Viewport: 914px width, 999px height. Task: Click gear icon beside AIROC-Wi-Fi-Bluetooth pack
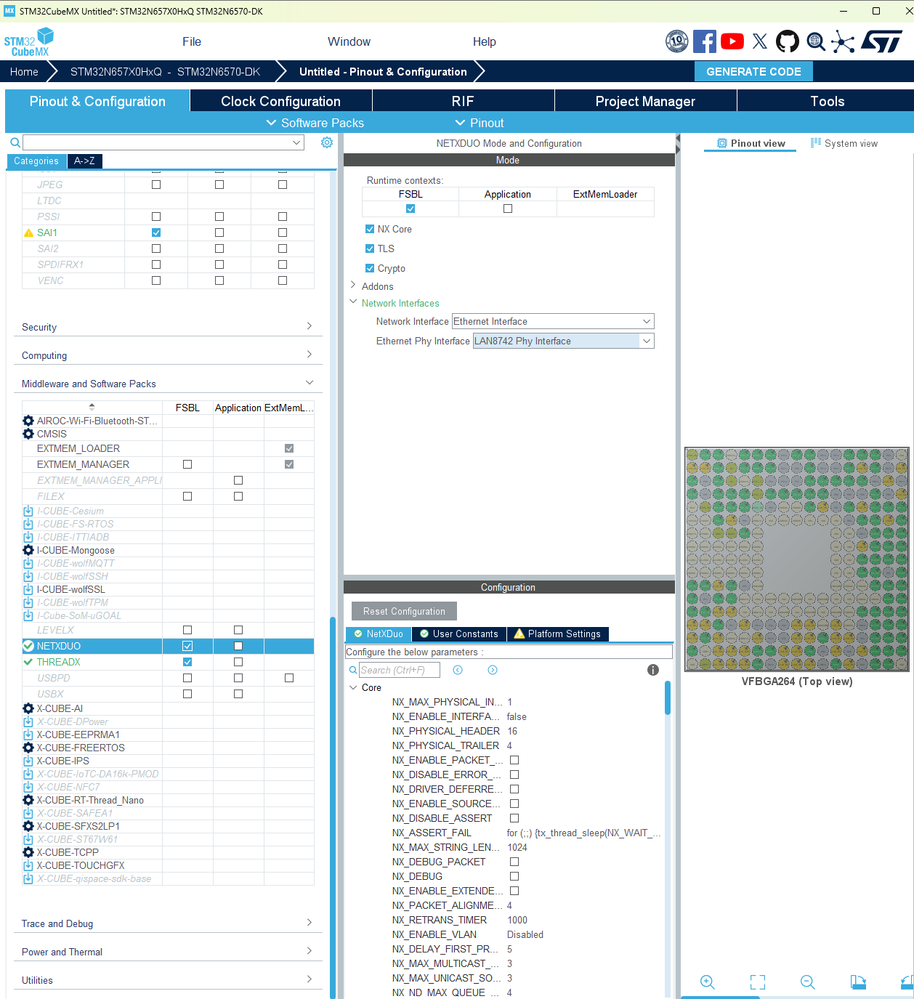pos(28,420)
